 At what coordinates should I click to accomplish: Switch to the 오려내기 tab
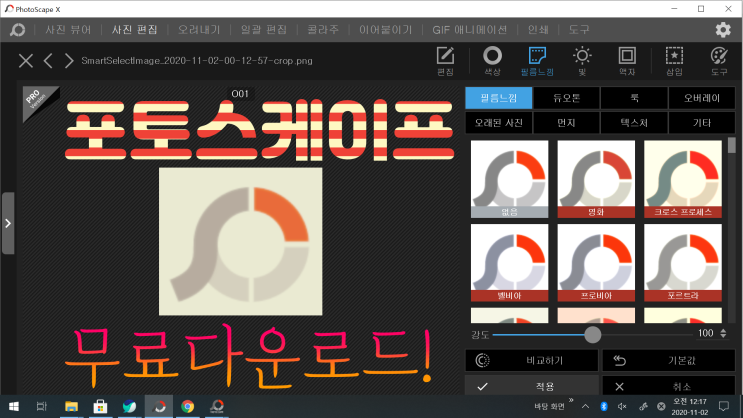199,30
